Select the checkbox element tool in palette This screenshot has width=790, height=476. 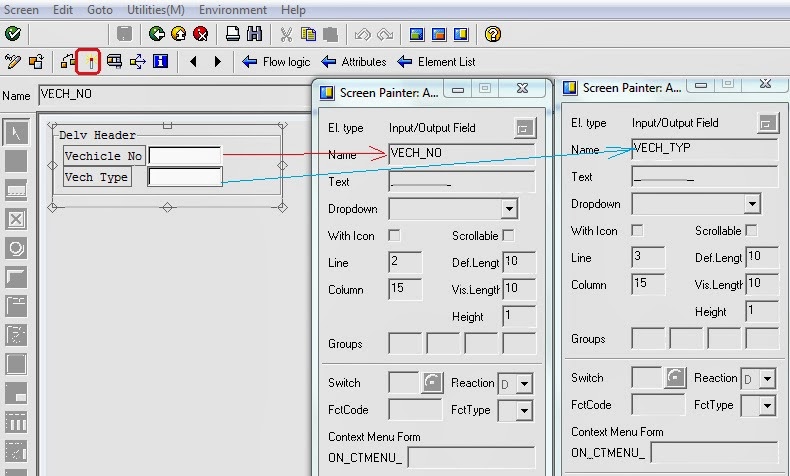point(16,220)
